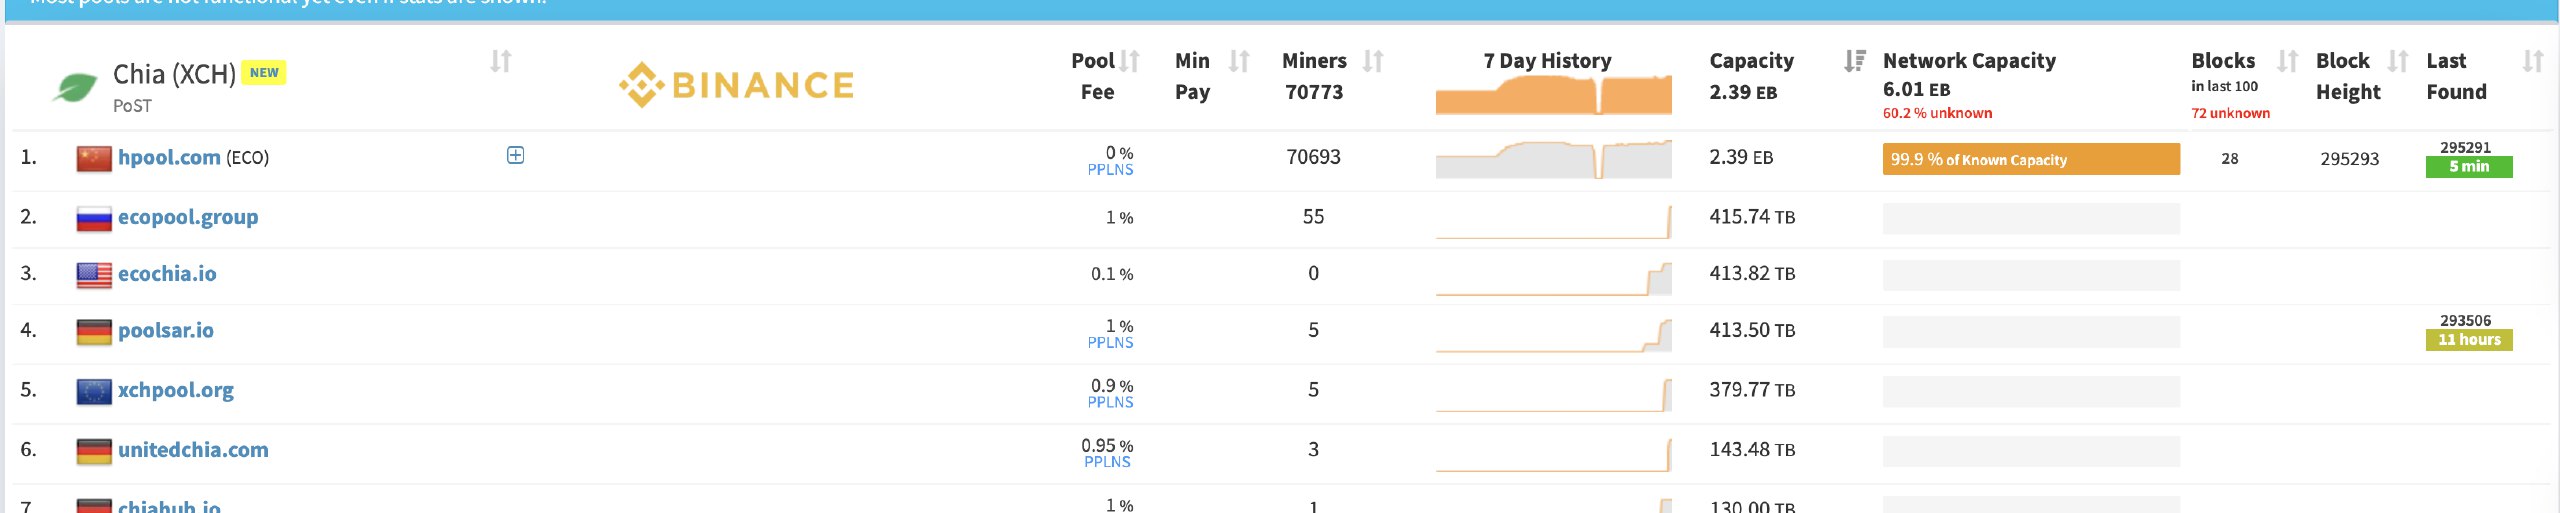Image resolution: width=2560 pixels, height=513 pixels.
Task: Sort by Min Pay column
Action: (x=1239, y=61)
